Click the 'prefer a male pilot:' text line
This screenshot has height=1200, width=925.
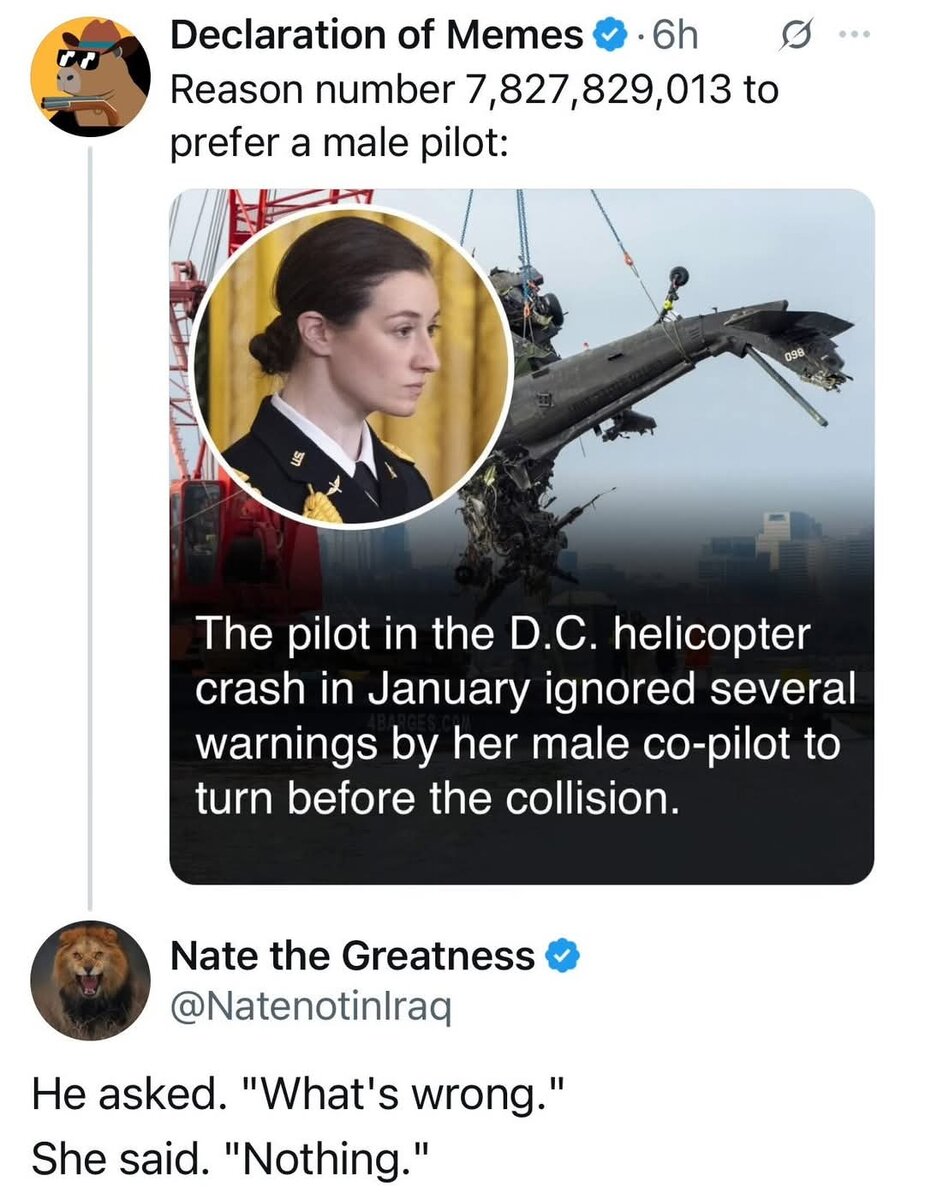pos(342,143)
